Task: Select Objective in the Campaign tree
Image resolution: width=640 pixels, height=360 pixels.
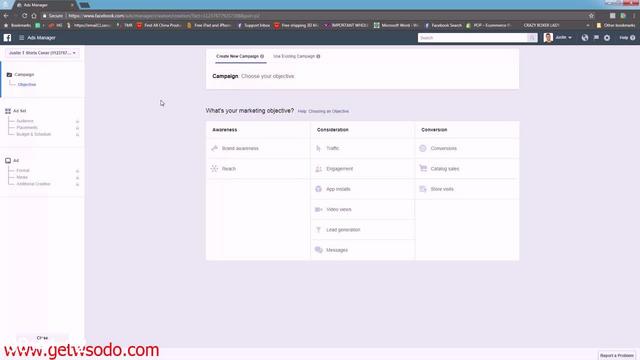Action: [27, 84]
